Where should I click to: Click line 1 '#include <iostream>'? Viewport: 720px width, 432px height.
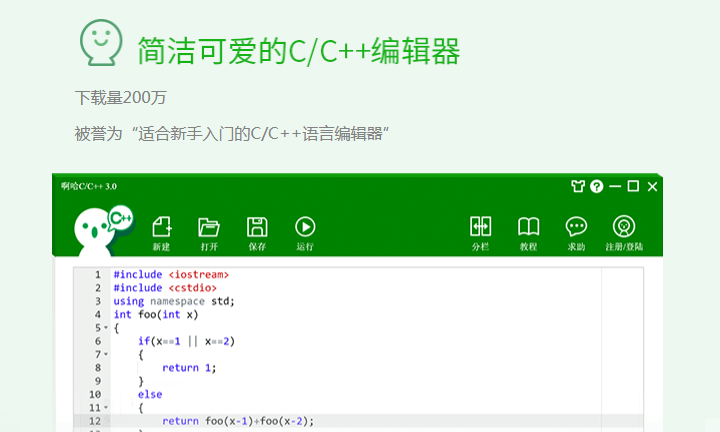[x=171, y=275]
